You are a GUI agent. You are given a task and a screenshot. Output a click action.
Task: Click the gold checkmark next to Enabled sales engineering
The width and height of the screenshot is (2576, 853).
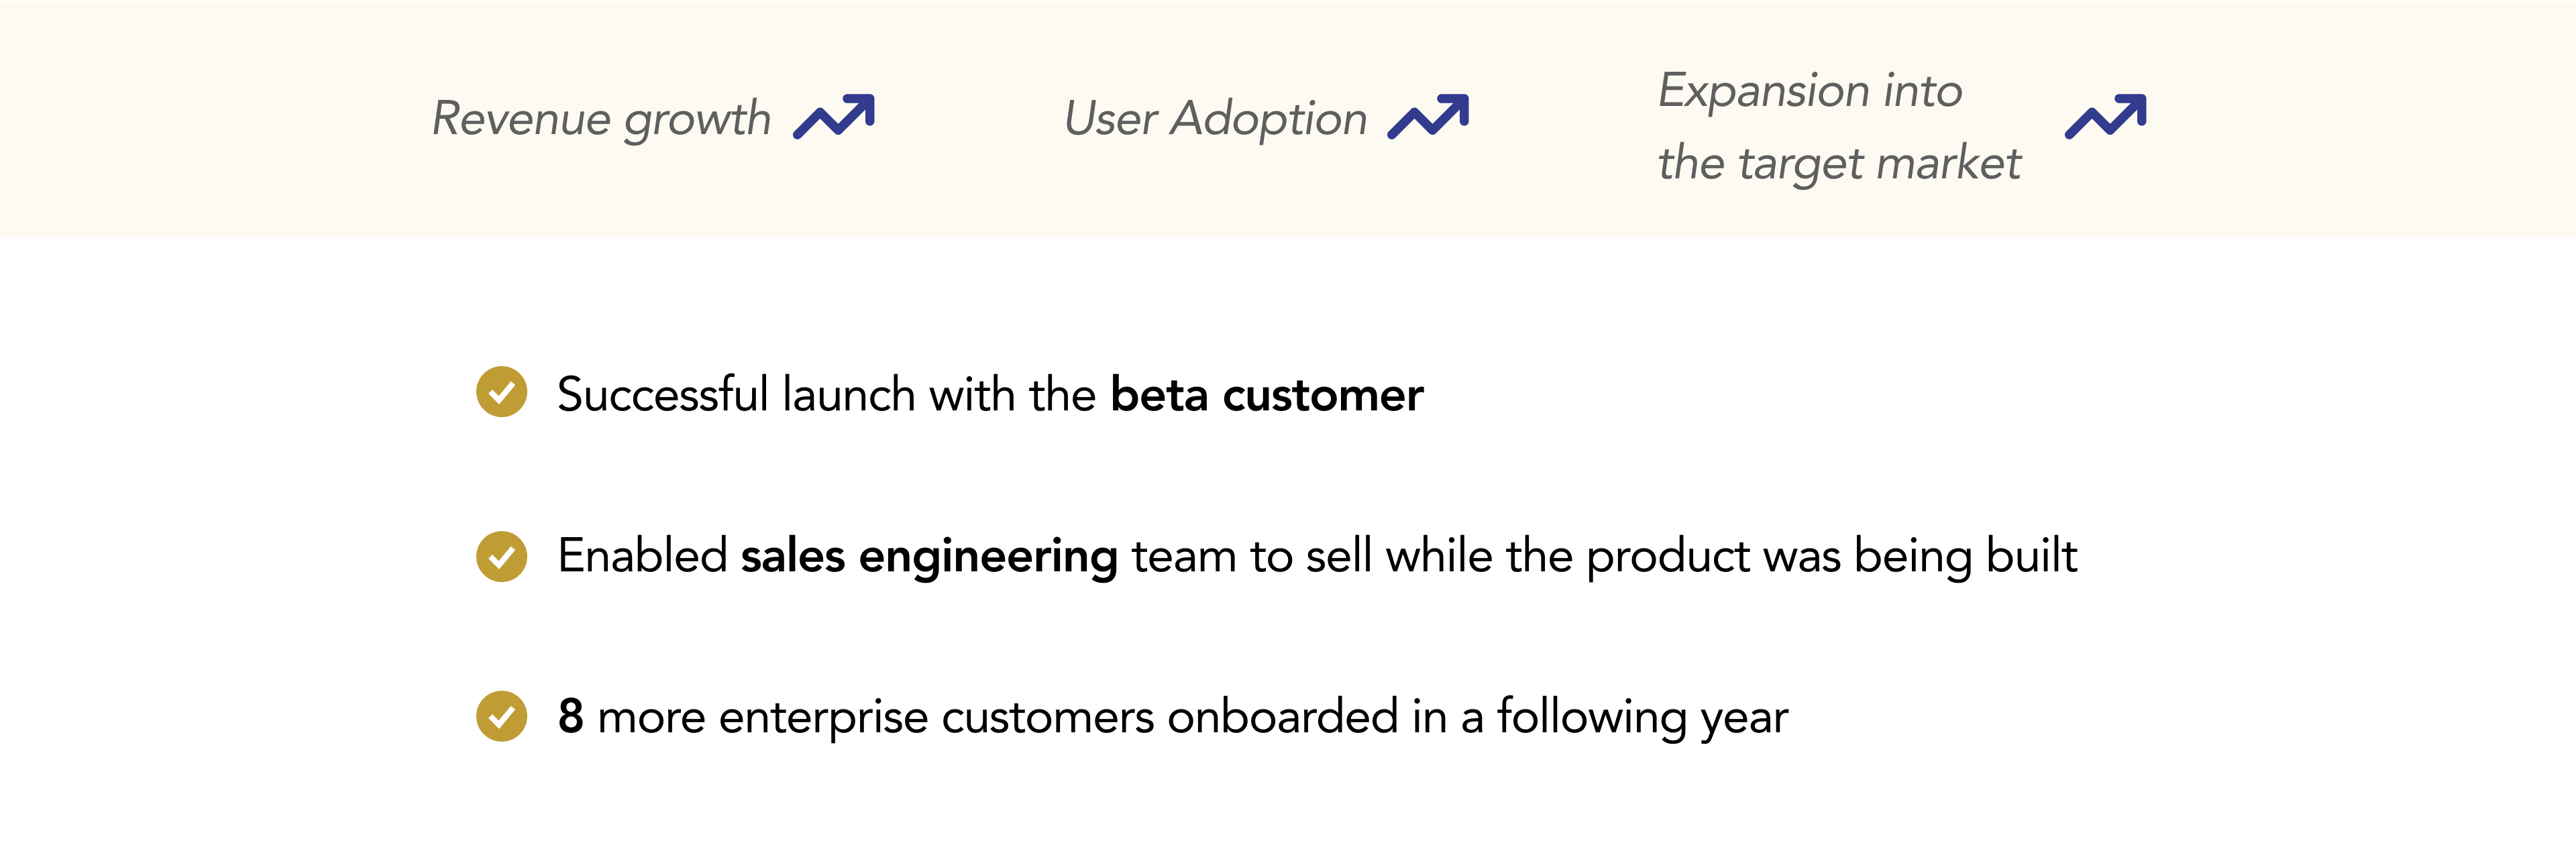[501, 557]
